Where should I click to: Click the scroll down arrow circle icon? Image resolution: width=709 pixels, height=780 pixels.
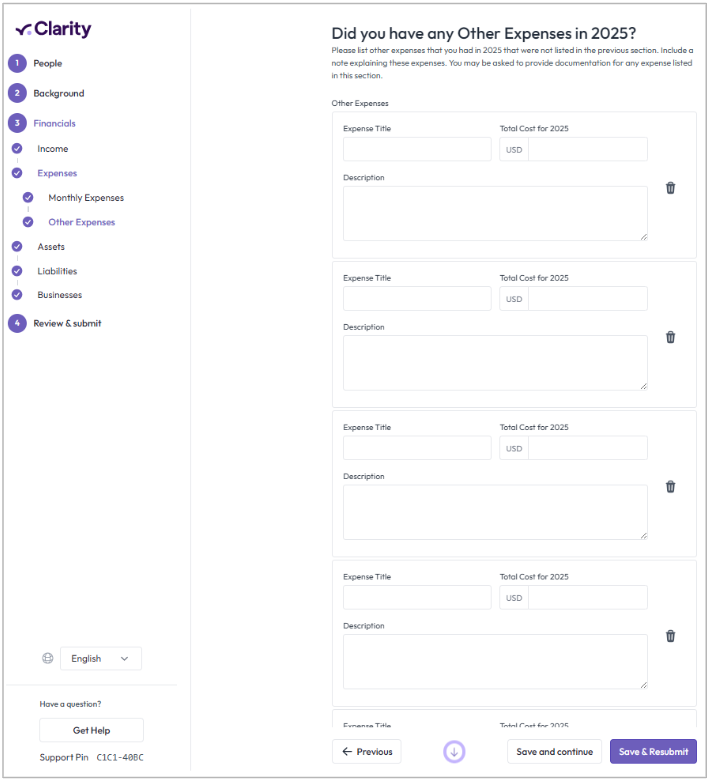coord(454,752)
